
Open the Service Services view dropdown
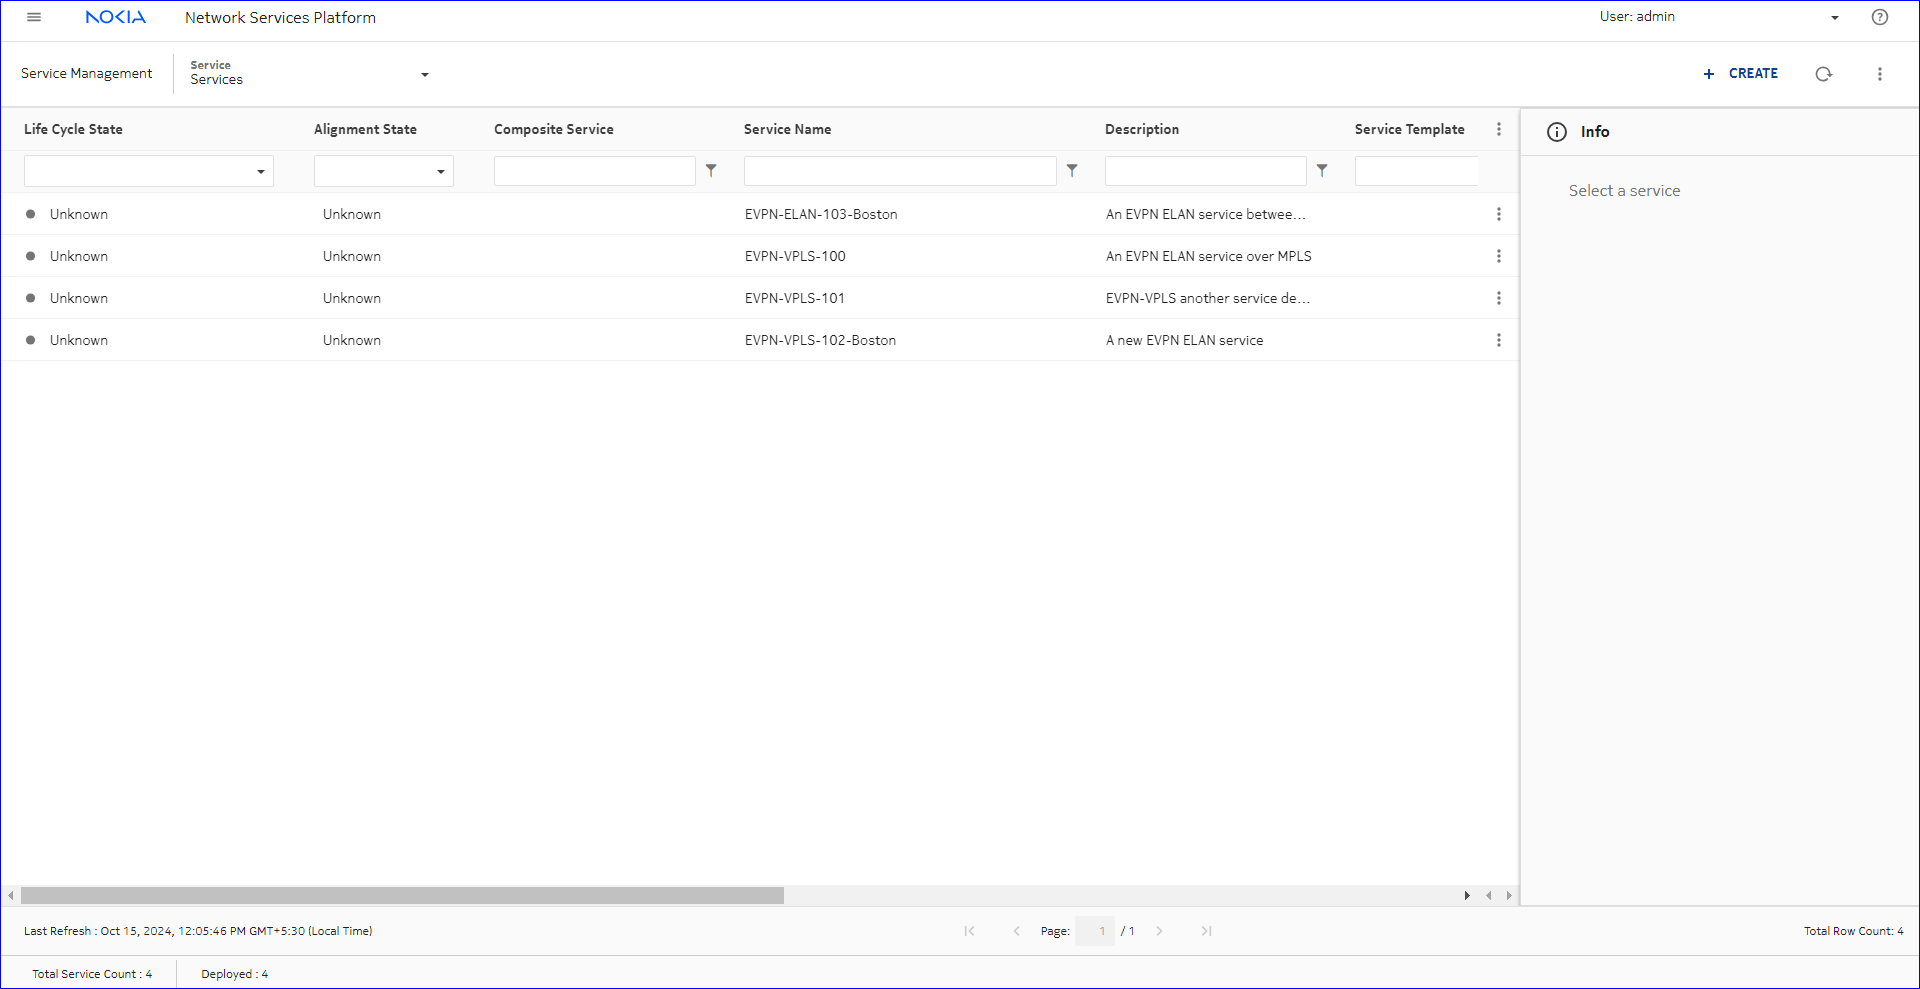[x=424, y=75]
